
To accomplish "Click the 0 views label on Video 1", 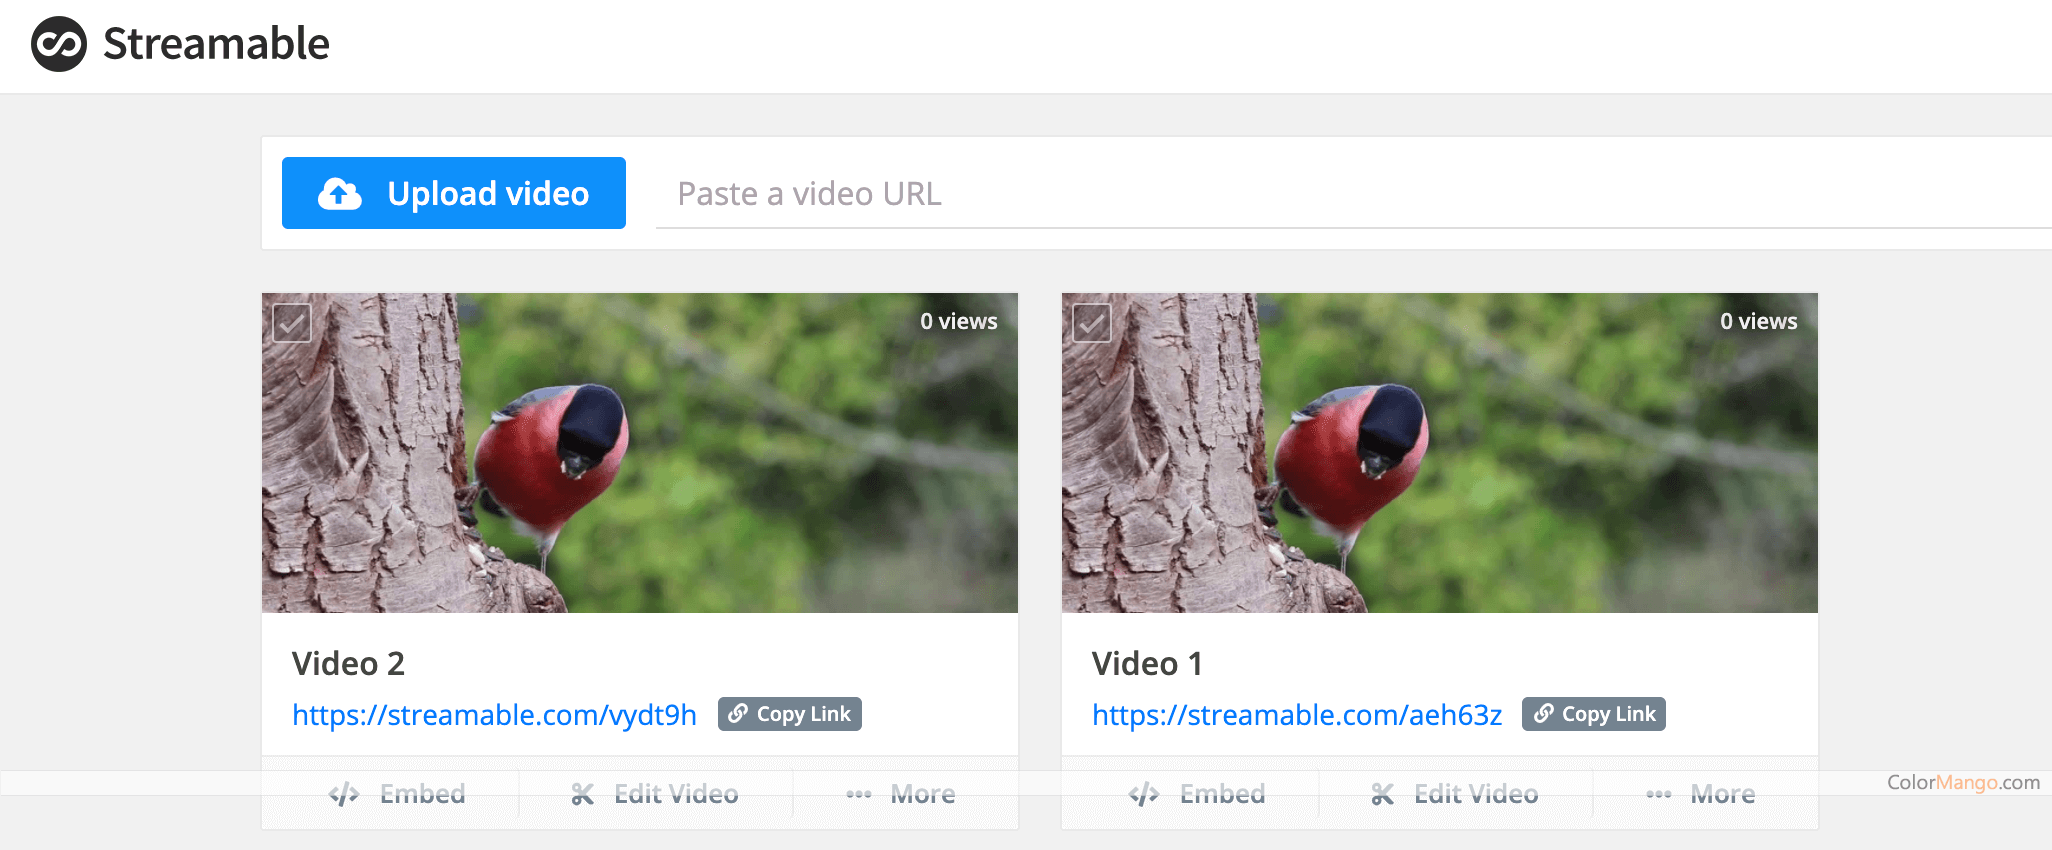I will tap(1759, 321).
